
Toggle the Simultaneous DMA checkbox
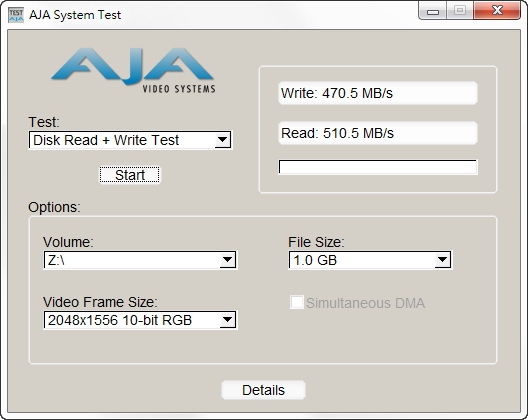(x=297, y=302)
